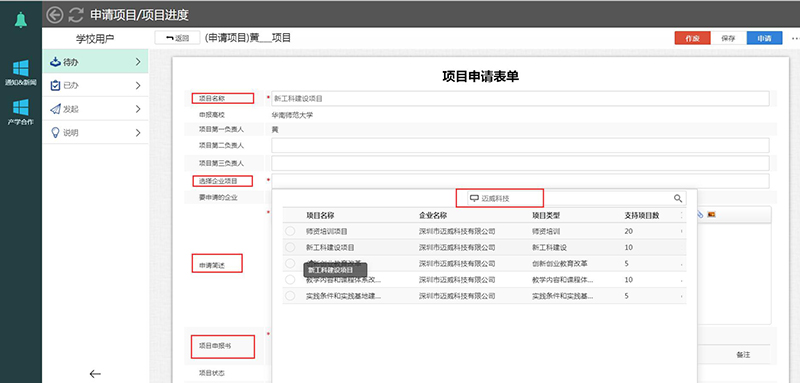Select radio for 教学内容和课程体系改 row

(290, 279)
